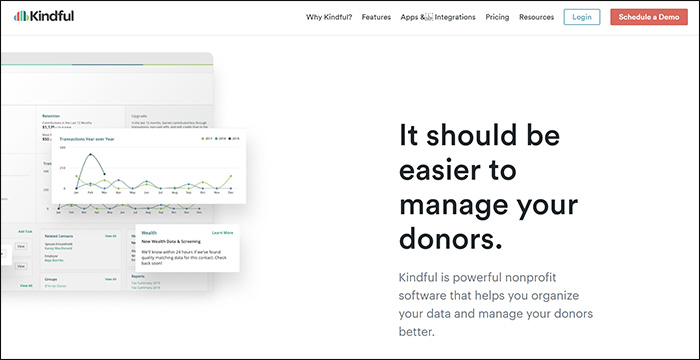Go to Apps & Integrations
This screenshot has width=700, height=360.
click(x=438, y=17)
